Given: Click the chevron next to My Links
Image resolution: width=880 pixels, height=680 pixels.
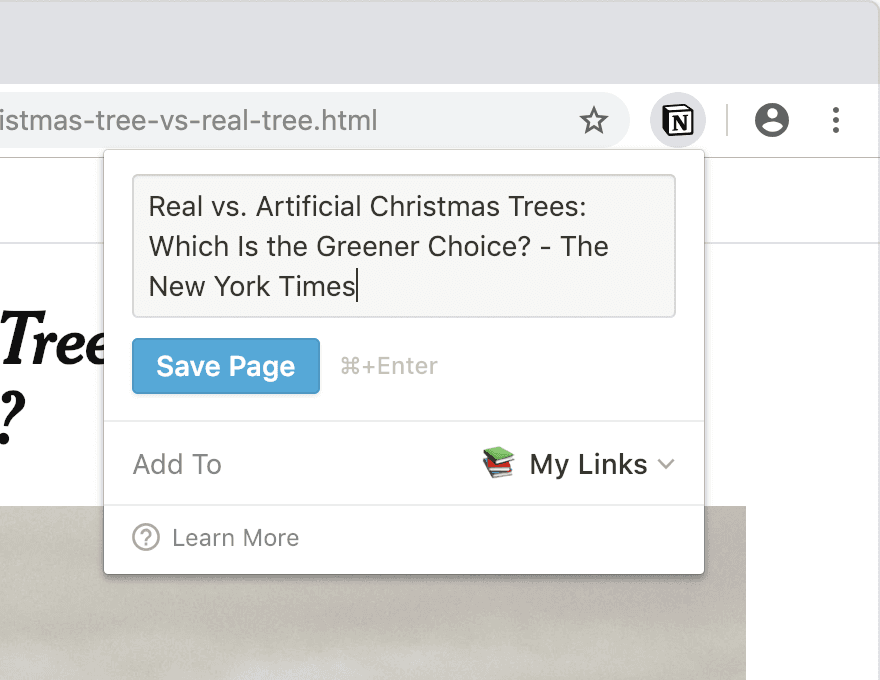Looking at the screenshot, I should 668,464.
